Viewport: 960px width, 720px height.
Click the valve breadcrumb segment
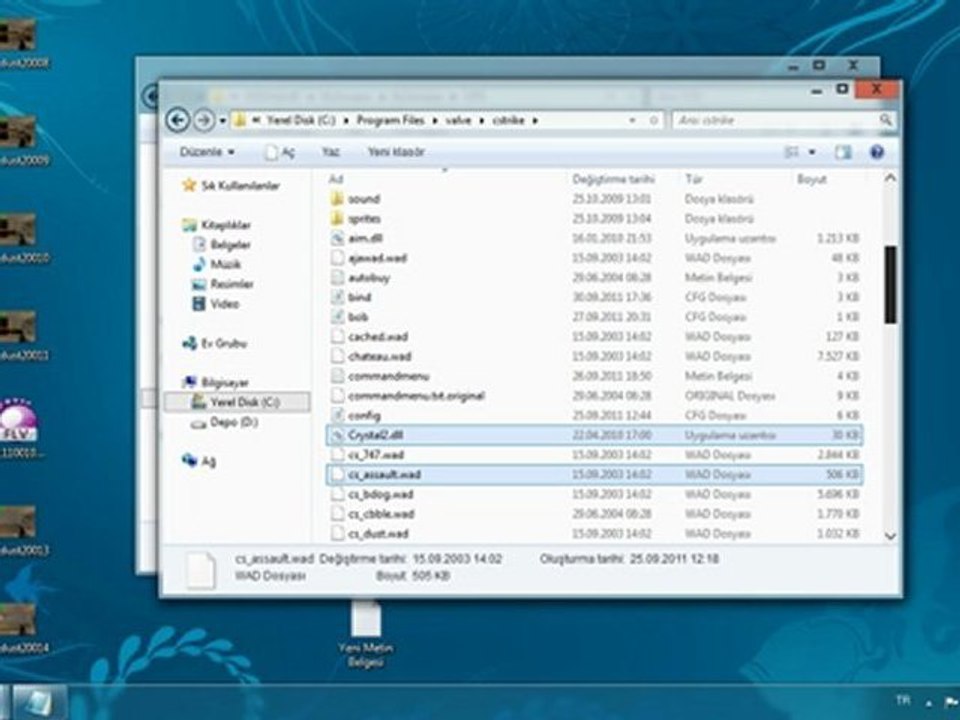[x=458, y=121]
